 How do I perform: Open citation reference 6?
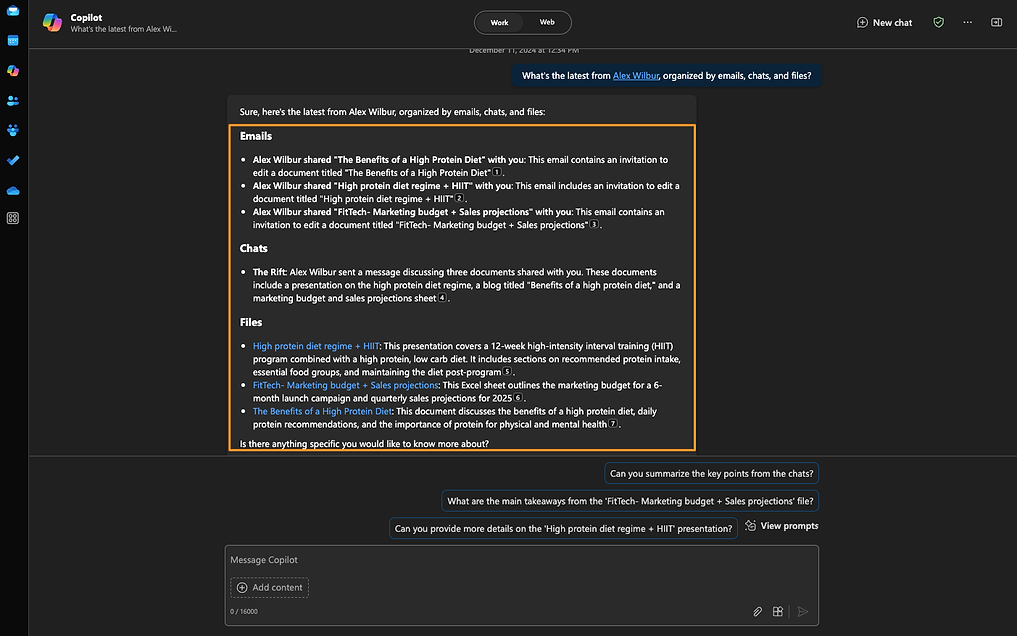click(x=518, y=397)
